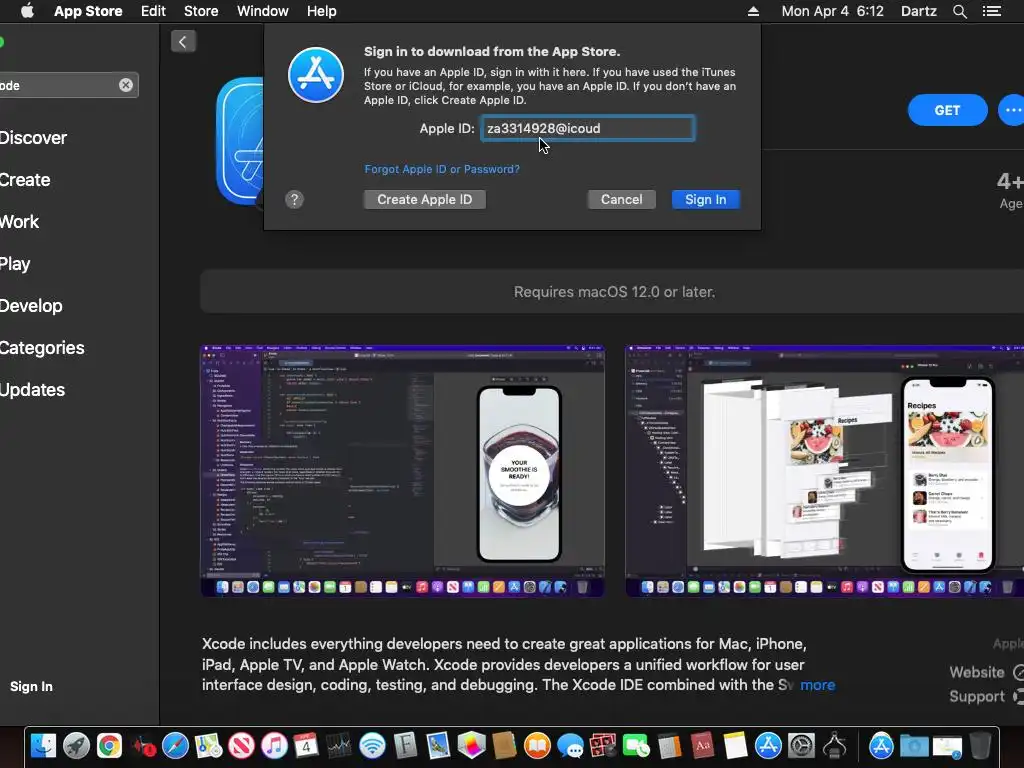Launch Safari from the dock
The image size is (1024, 768).
click(x=175, y=746)
